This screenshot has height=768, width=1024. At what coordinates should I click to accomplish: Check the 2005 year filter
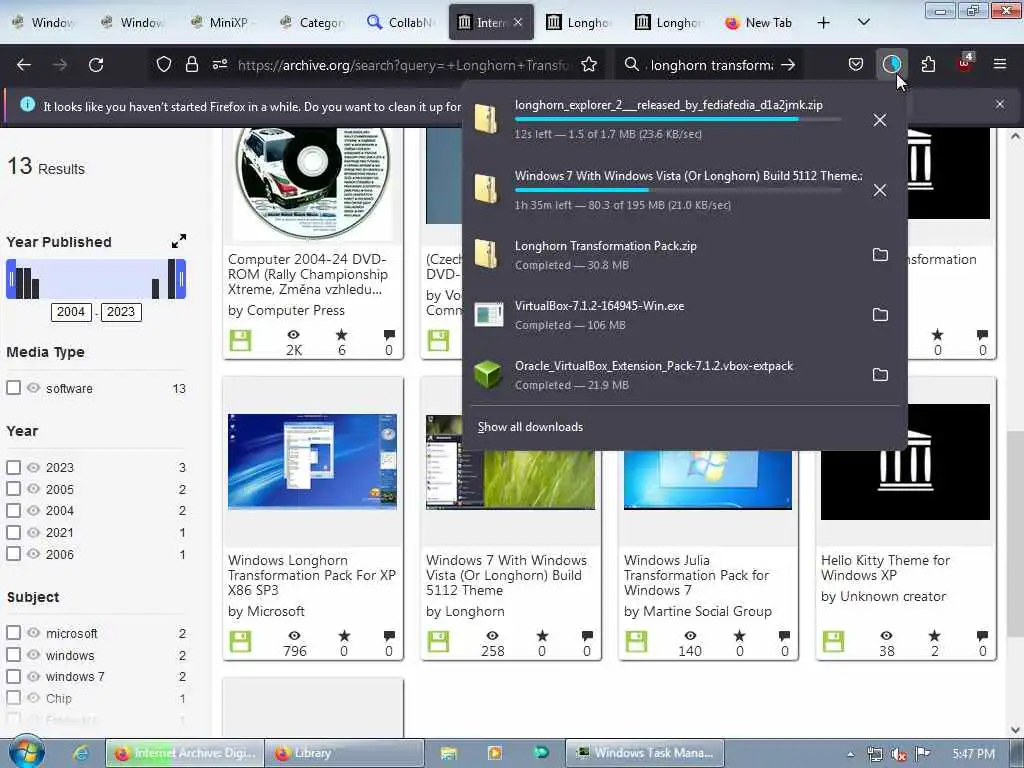pos(14,488)
